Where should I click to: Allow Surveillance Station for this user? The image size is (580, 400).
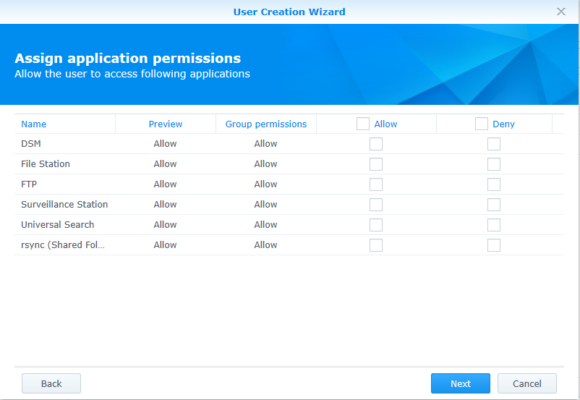point(376,205)
